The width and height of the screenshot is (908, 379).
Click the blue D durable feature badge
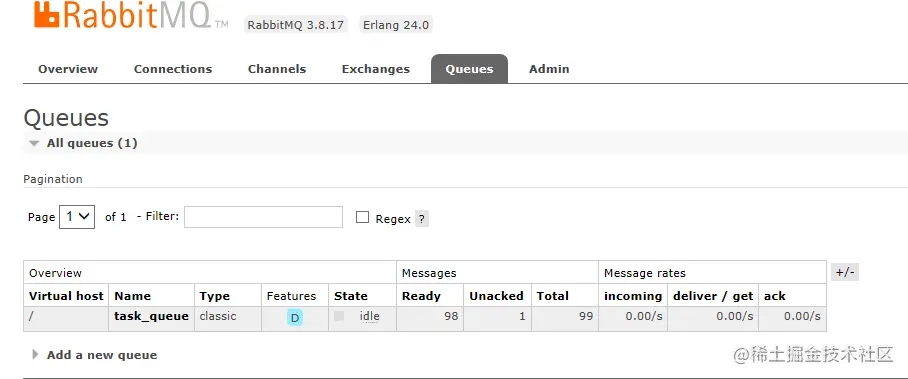(295, 318)
